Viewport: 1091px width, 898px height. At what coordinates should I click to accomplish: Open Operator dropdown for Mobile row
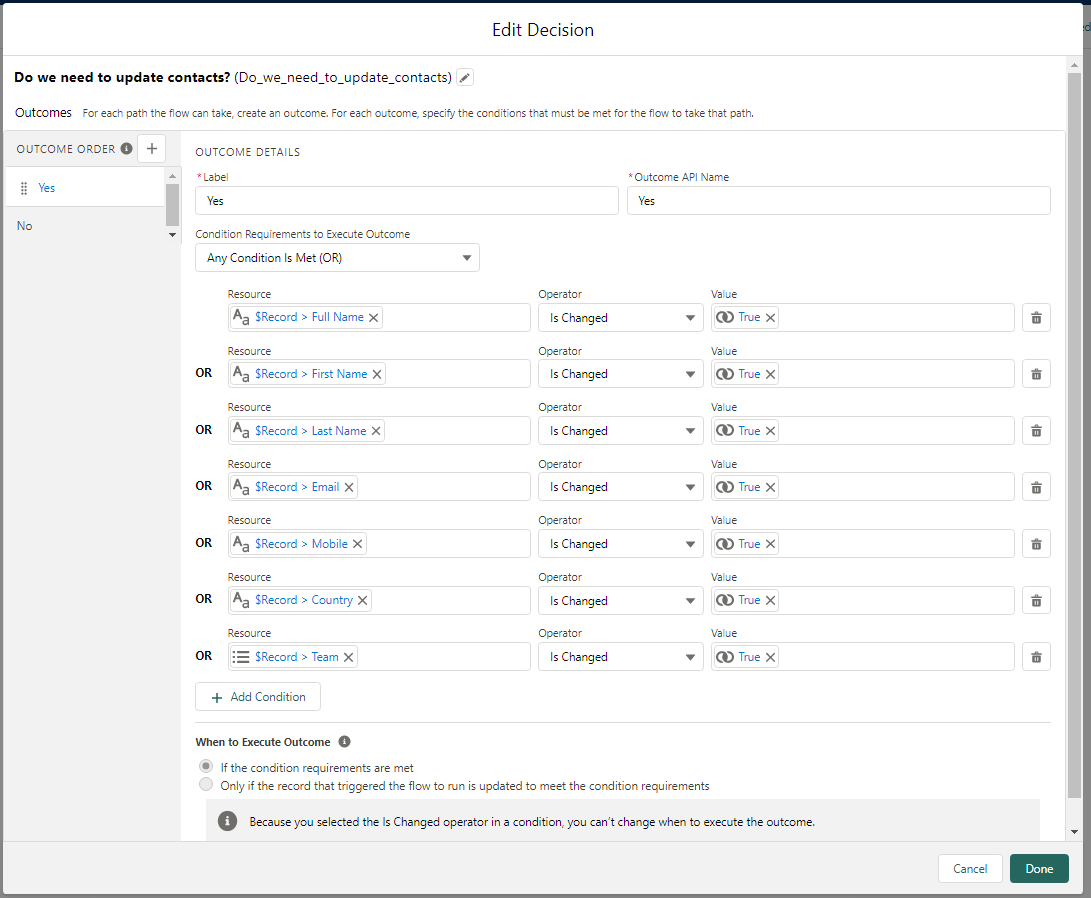pos(620,544)
